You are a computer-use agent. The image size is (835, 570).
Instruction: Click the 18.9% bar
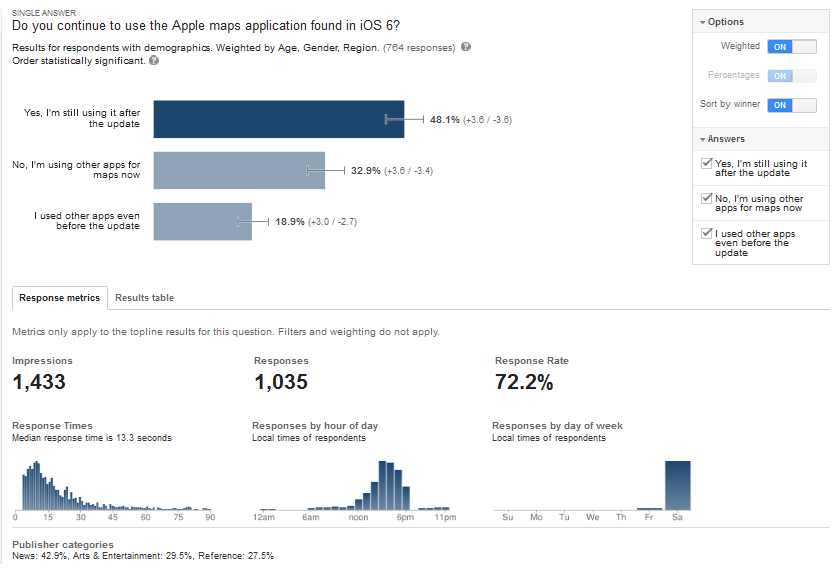click(203, 222)
